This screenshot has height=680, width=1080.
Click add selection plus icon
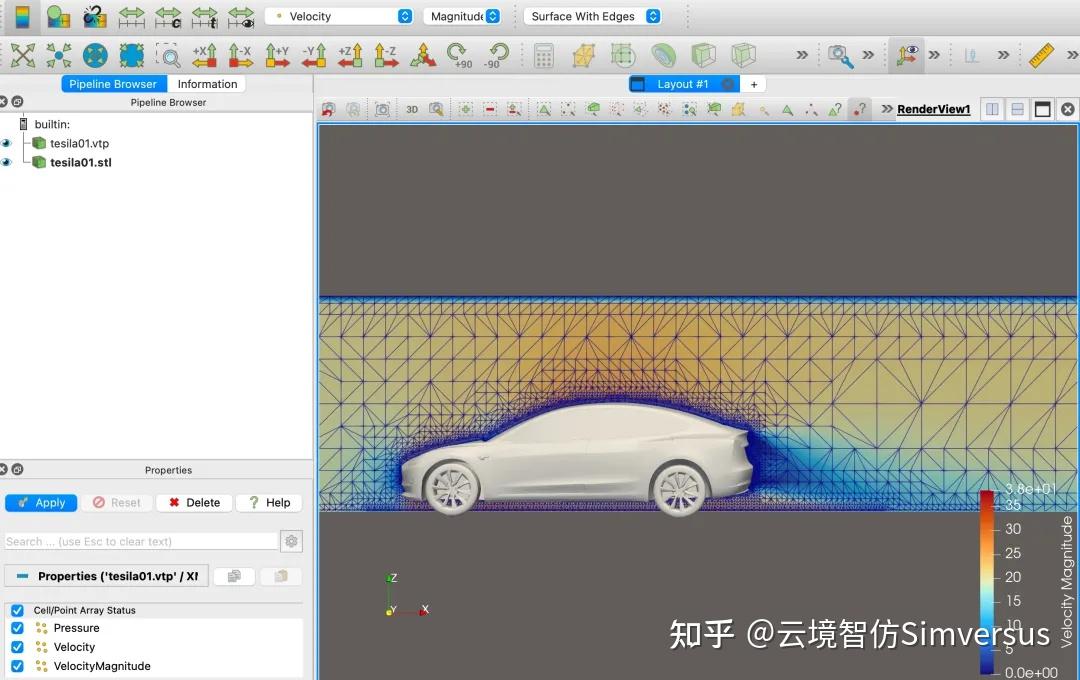pos(466,110)
